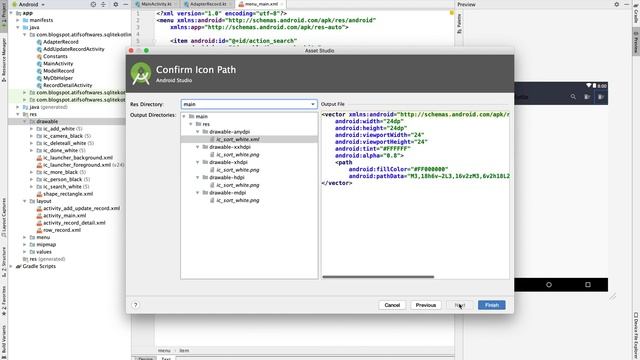Click the Output File horizontal scrollbar
The height and width of the screenshot is (360, 640).
click(378, 277)
